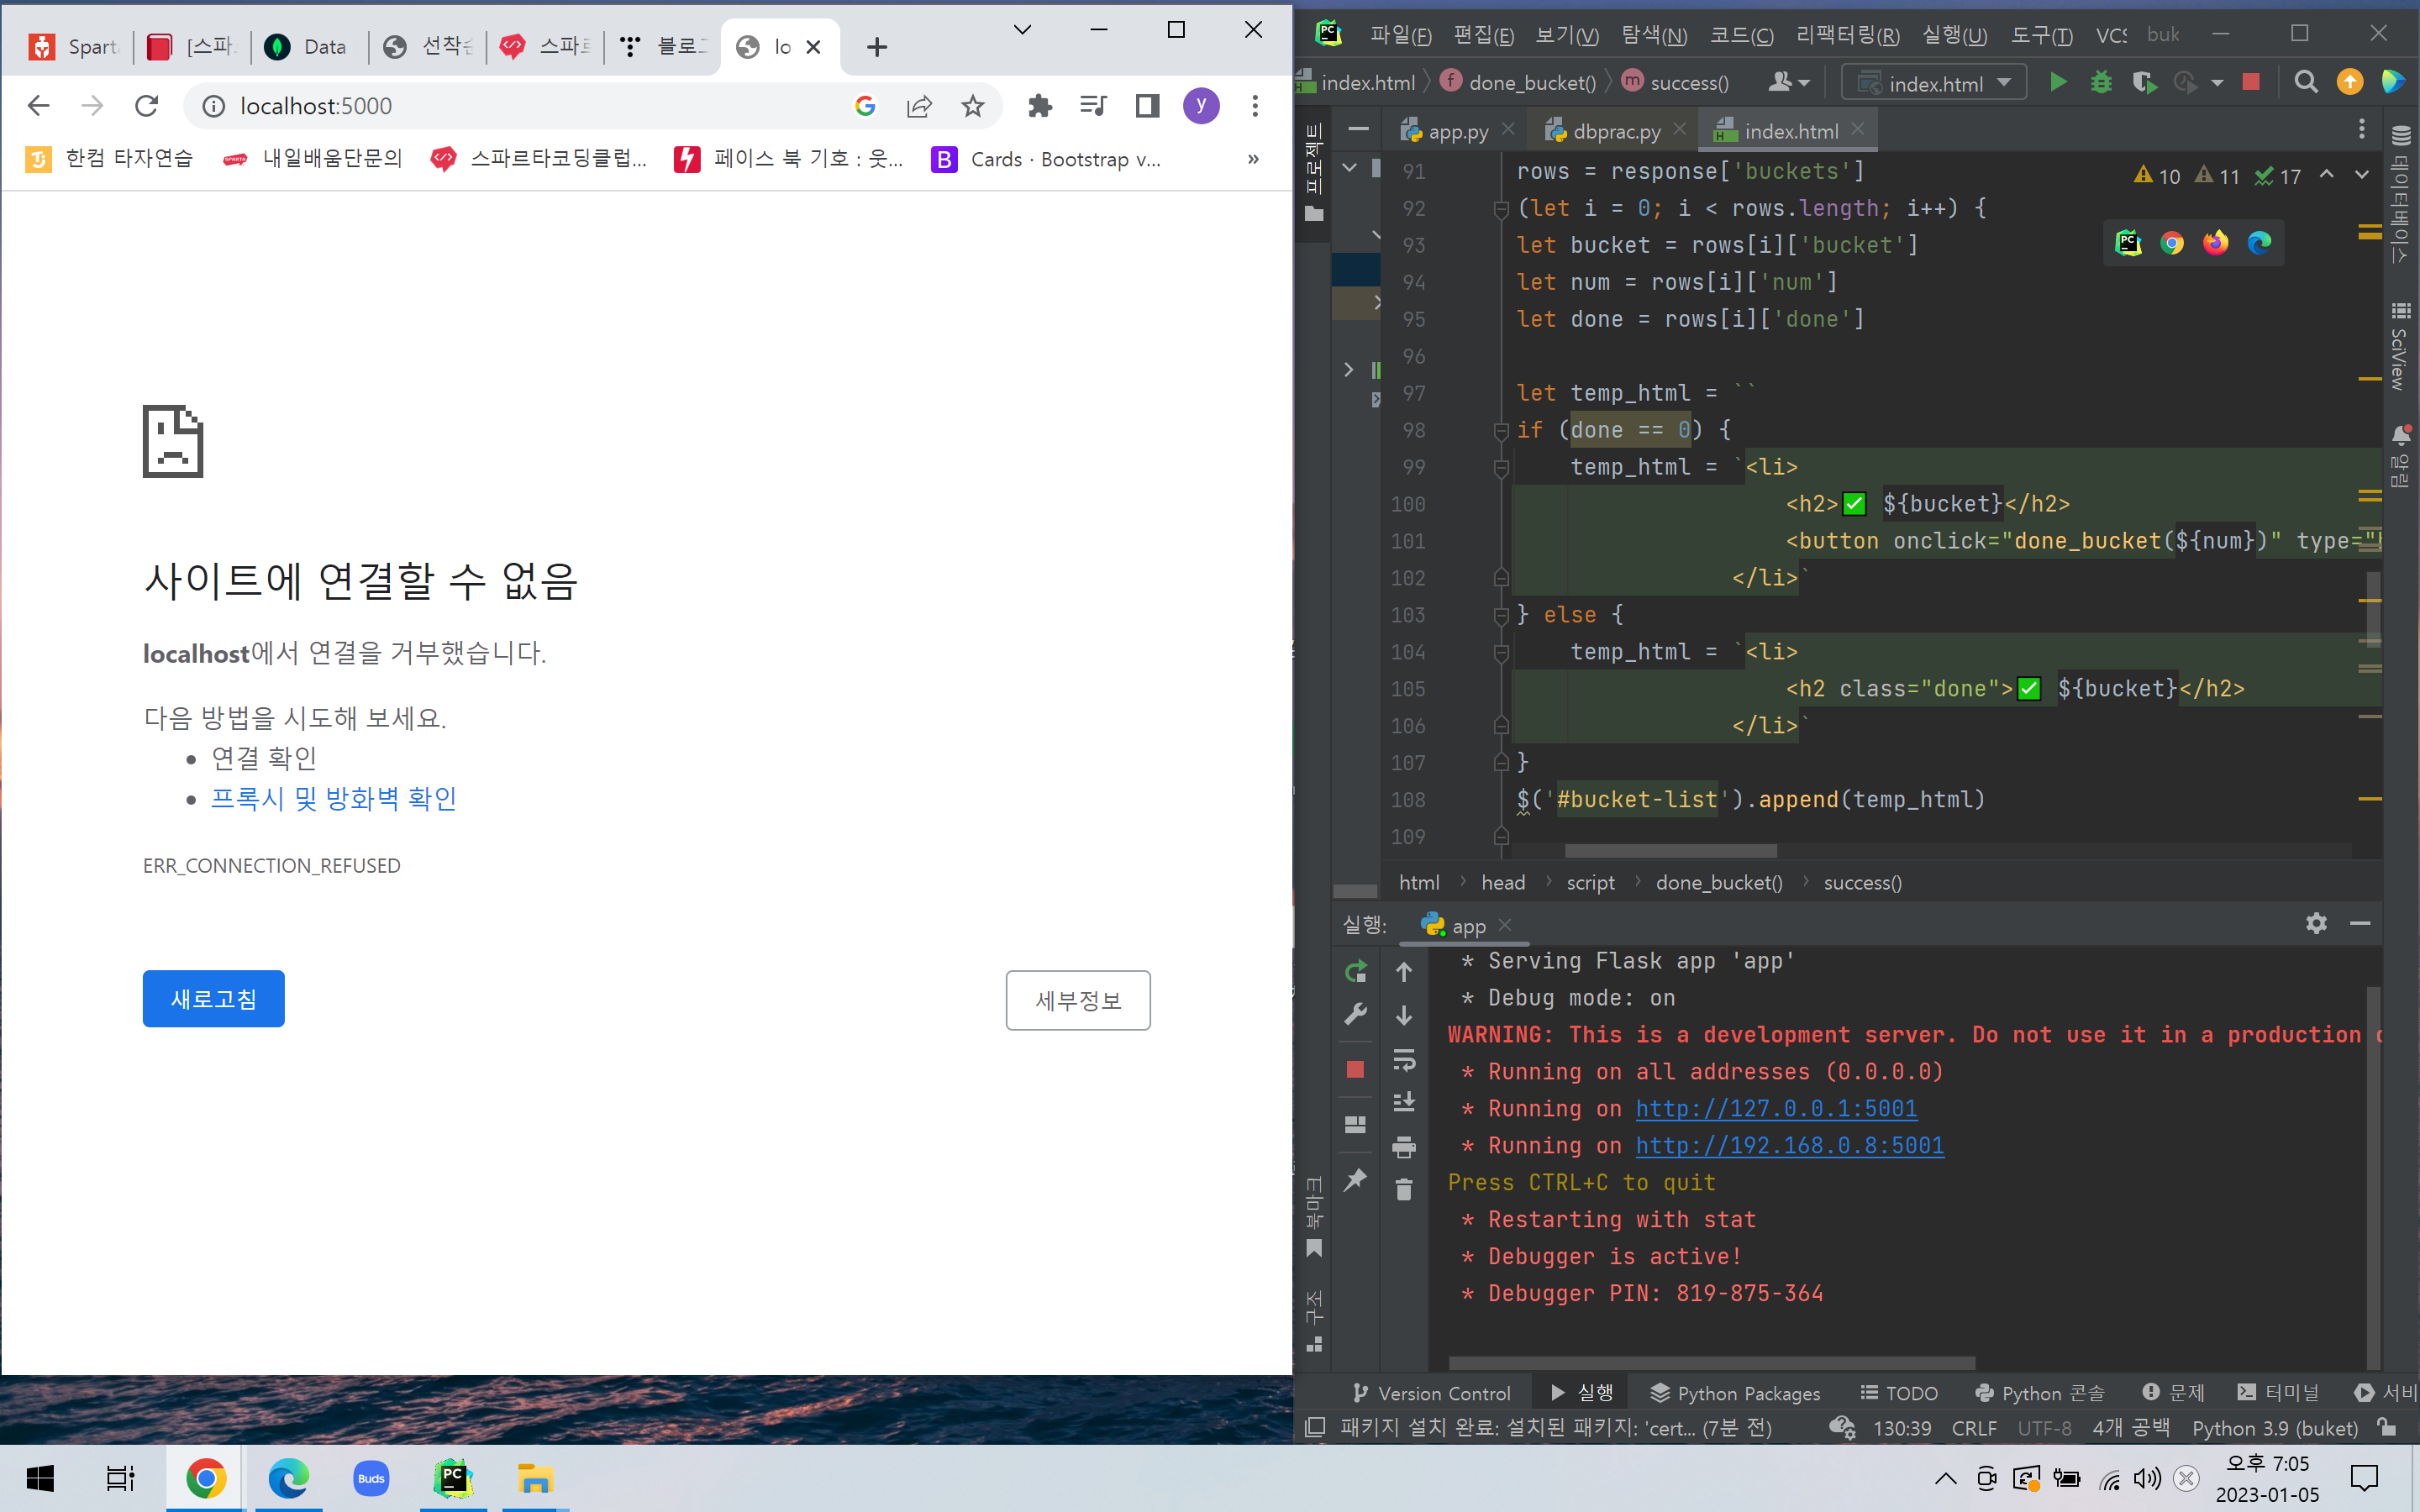Open built-in preview PyCharm icon
This screenshot has height=1512, width=2420.
point(2129,243)
